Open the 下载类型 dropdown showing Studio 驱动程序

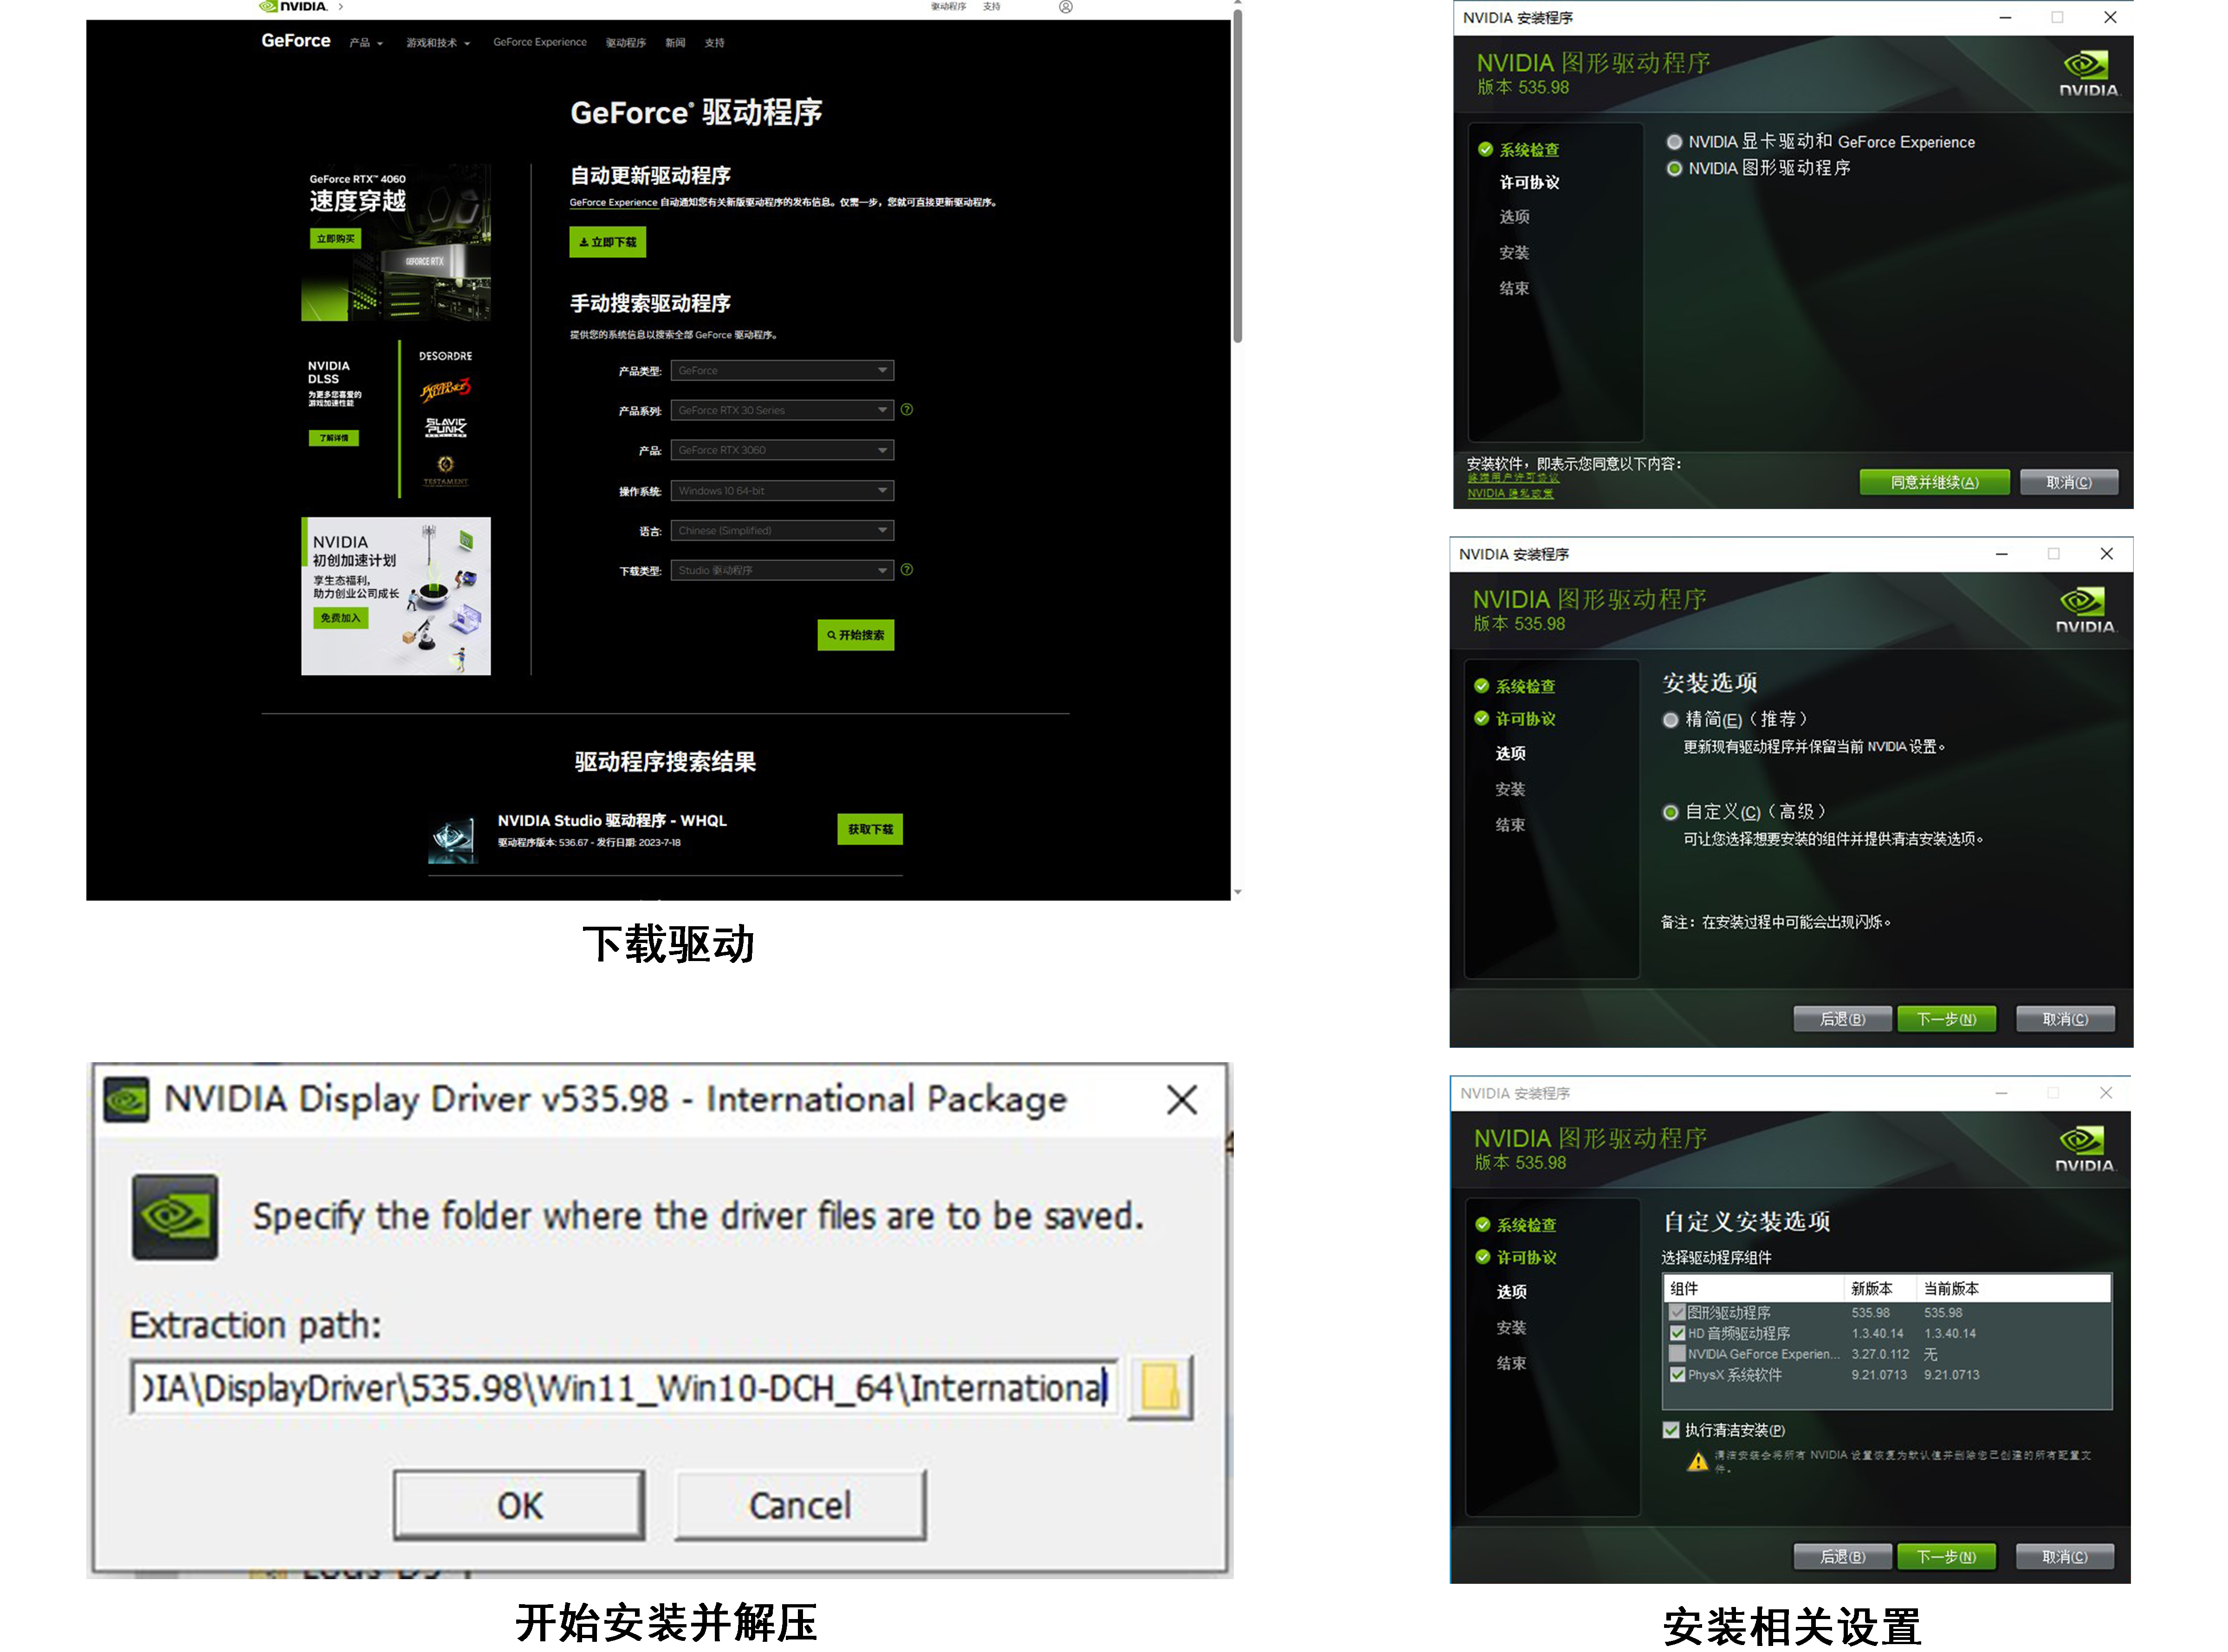tap(782, 570)
